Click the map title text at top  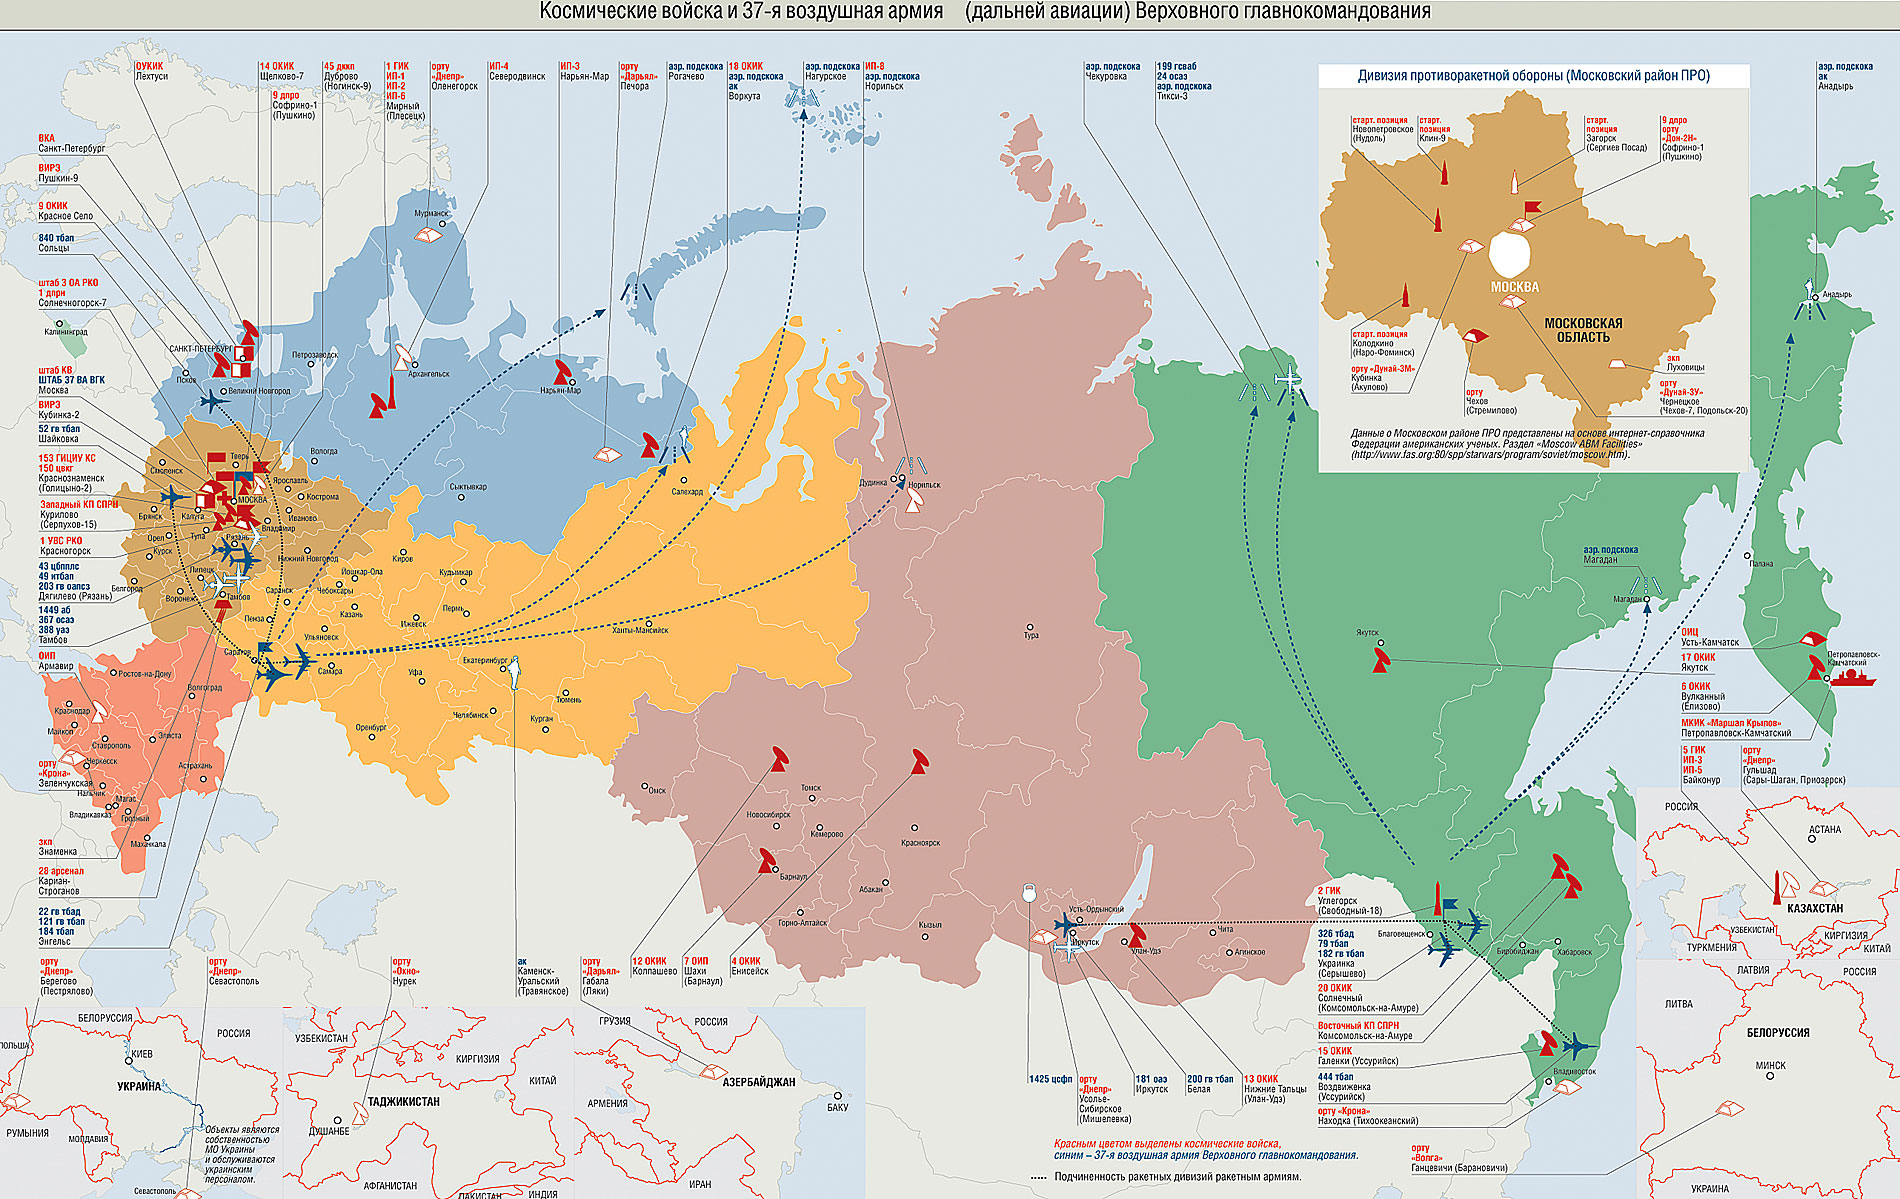pos(984,12)
